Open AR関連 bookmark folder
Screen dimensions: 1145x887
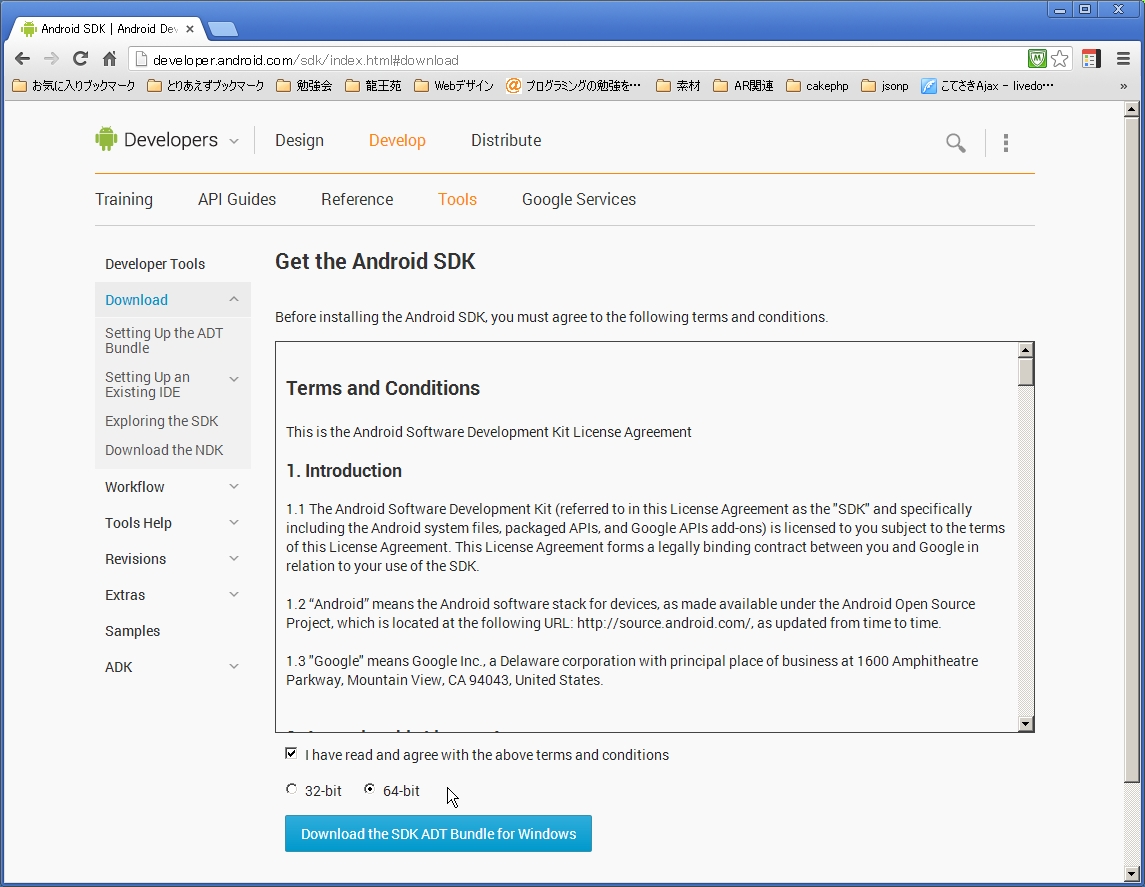(743, 86)
